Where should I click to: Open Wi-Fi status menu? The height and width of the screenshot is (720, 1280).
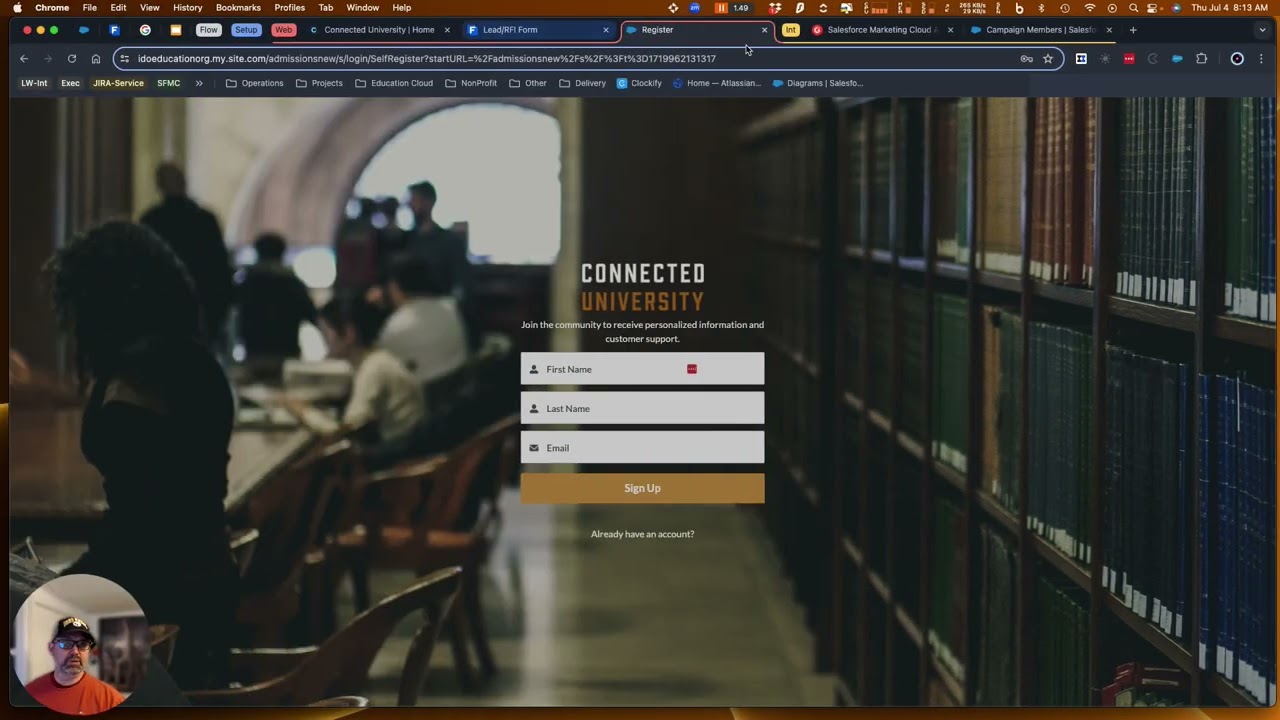pos(1090,7)
